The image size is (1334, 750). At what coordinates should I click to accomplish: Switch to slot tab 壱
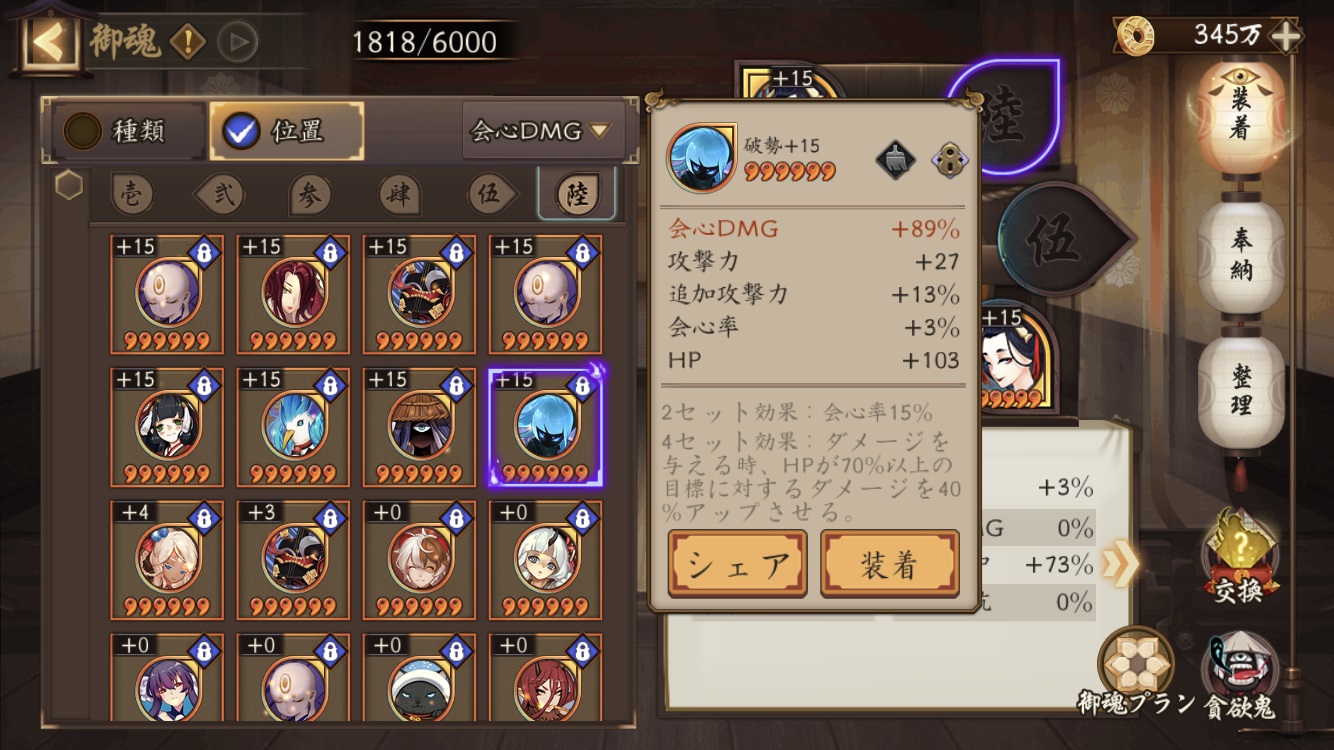[x=132, y=195]
